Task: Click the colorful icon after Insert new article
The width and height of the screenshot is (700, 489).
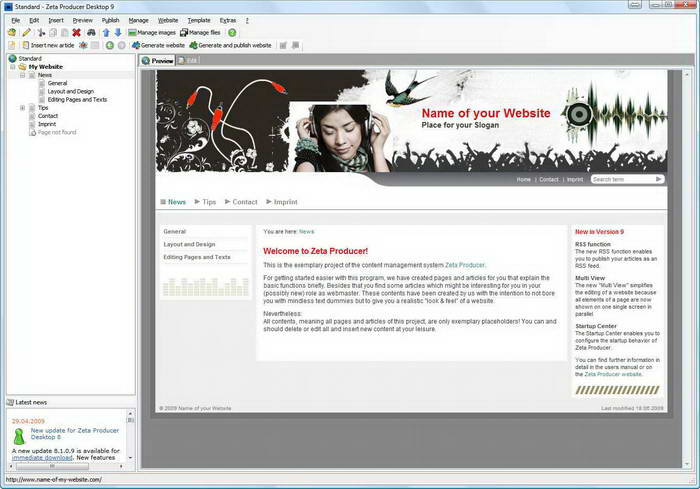Action: (x=83, y=45)
